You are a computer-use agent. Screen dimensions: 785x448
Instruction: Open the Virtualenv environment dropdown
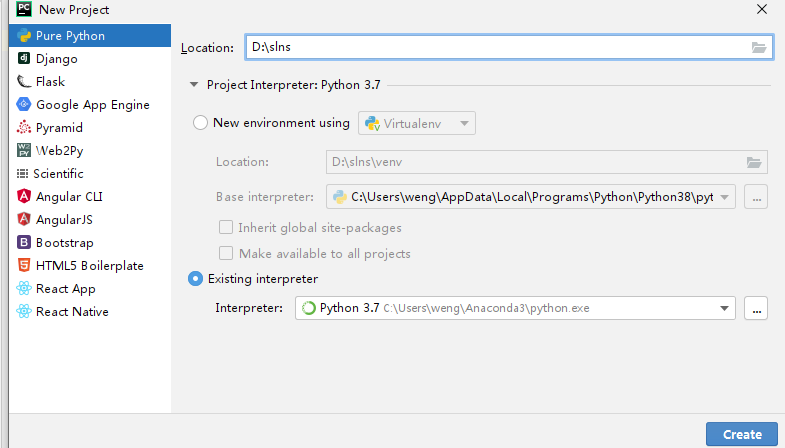click(417, 123)
